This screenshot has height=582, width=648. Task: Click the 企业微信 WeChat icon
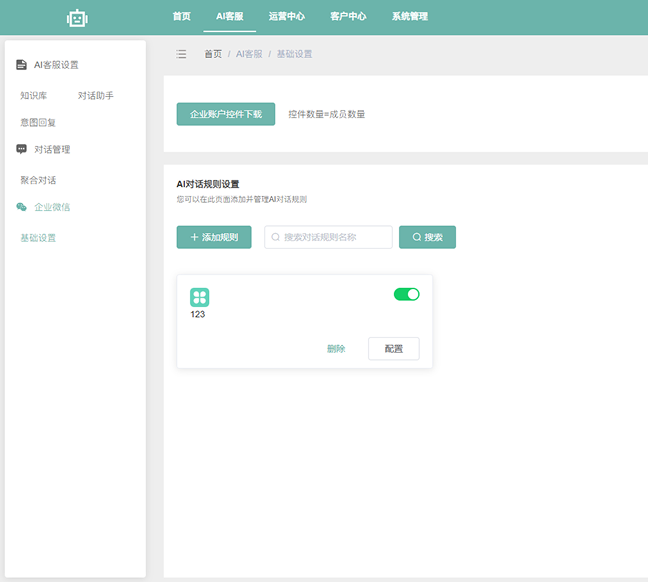(x=22, y=207)
